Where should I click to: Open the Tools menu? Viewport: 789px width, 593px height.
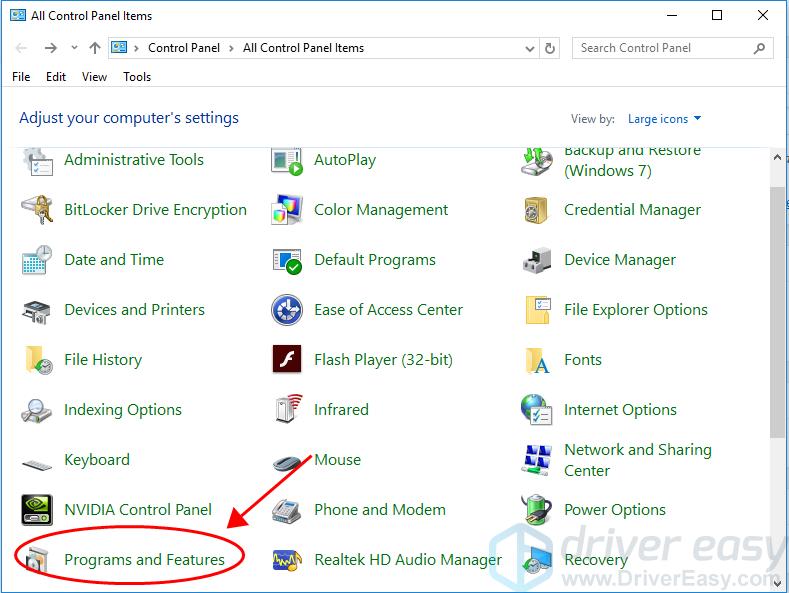[137, 77]
